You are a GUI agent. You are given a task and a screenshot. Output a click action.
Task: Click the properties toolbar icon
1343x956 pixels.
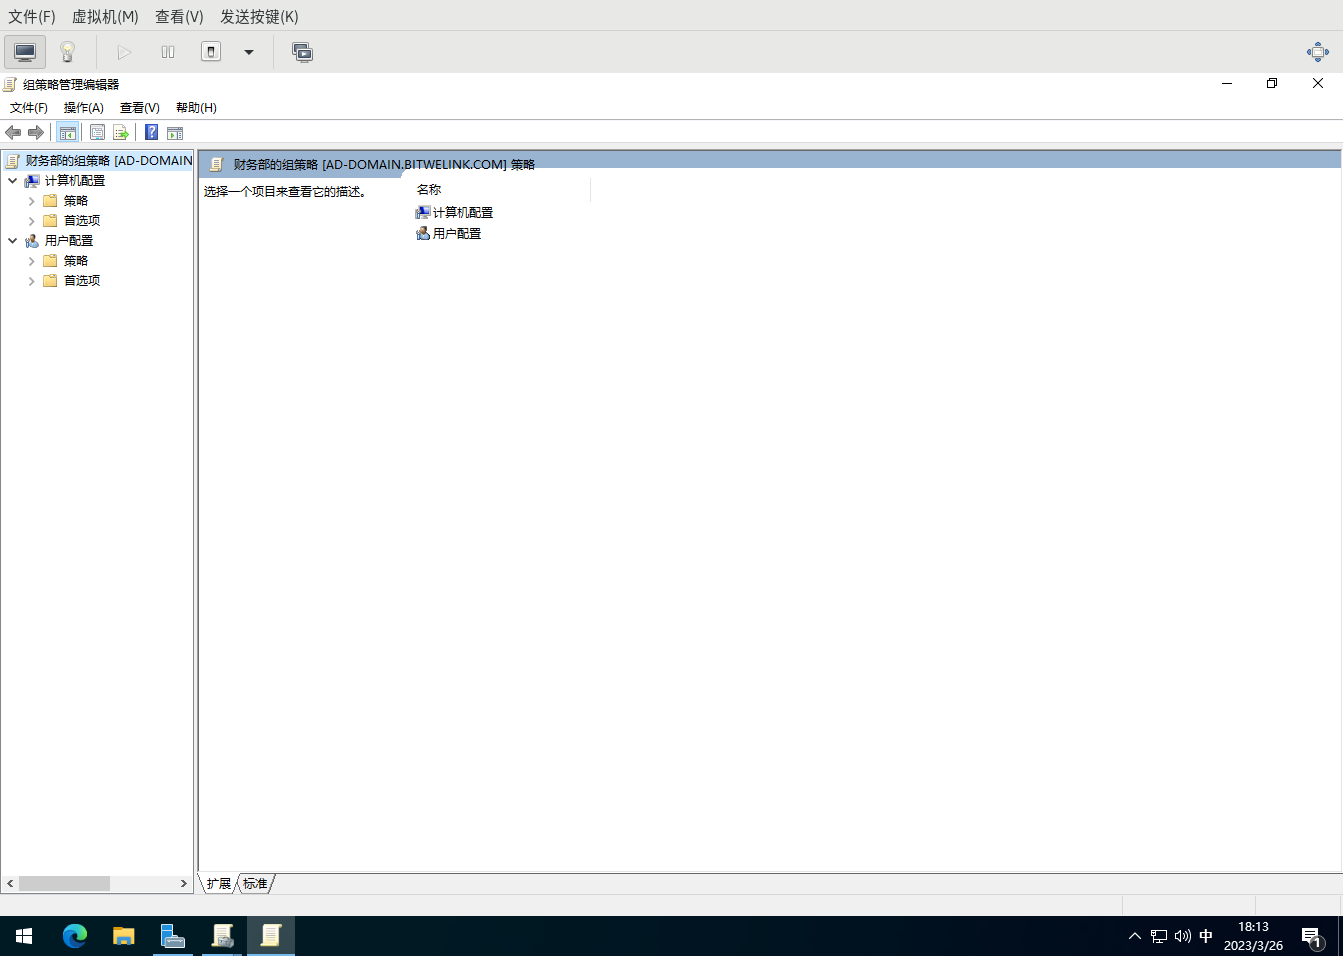[x=97, y=133]
